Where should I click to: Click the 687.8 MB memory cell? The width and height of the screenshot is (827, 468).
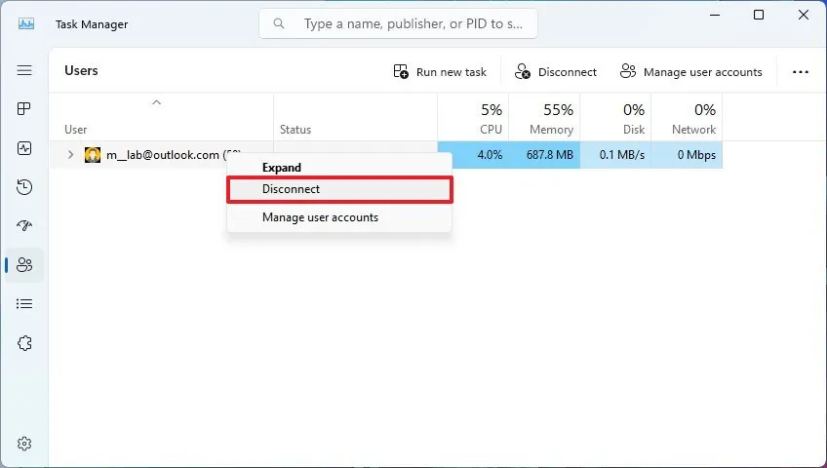coord(544,155)
